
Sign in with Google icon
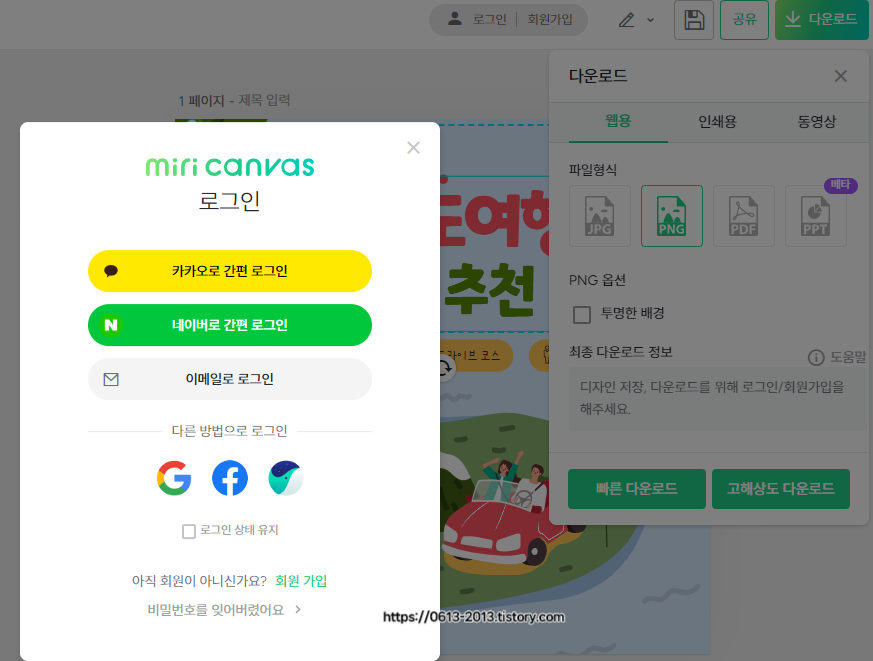point(174,478)
